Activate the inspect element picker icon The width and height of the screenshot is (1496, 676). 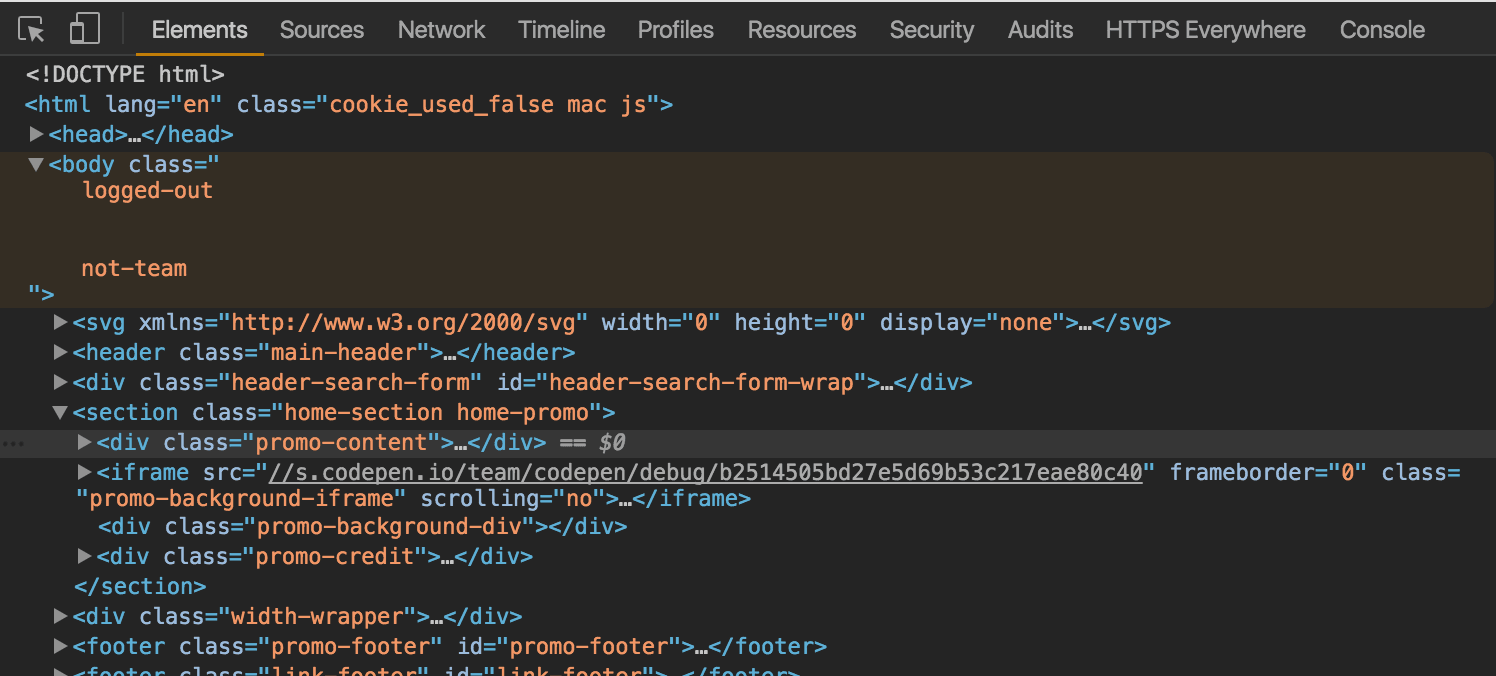(31, 29)
